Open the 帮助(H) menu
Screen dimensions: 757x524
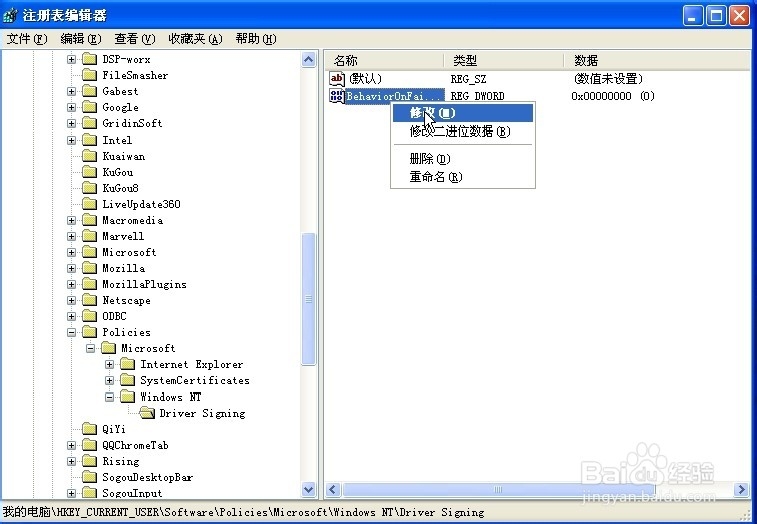tap(256, 39)
